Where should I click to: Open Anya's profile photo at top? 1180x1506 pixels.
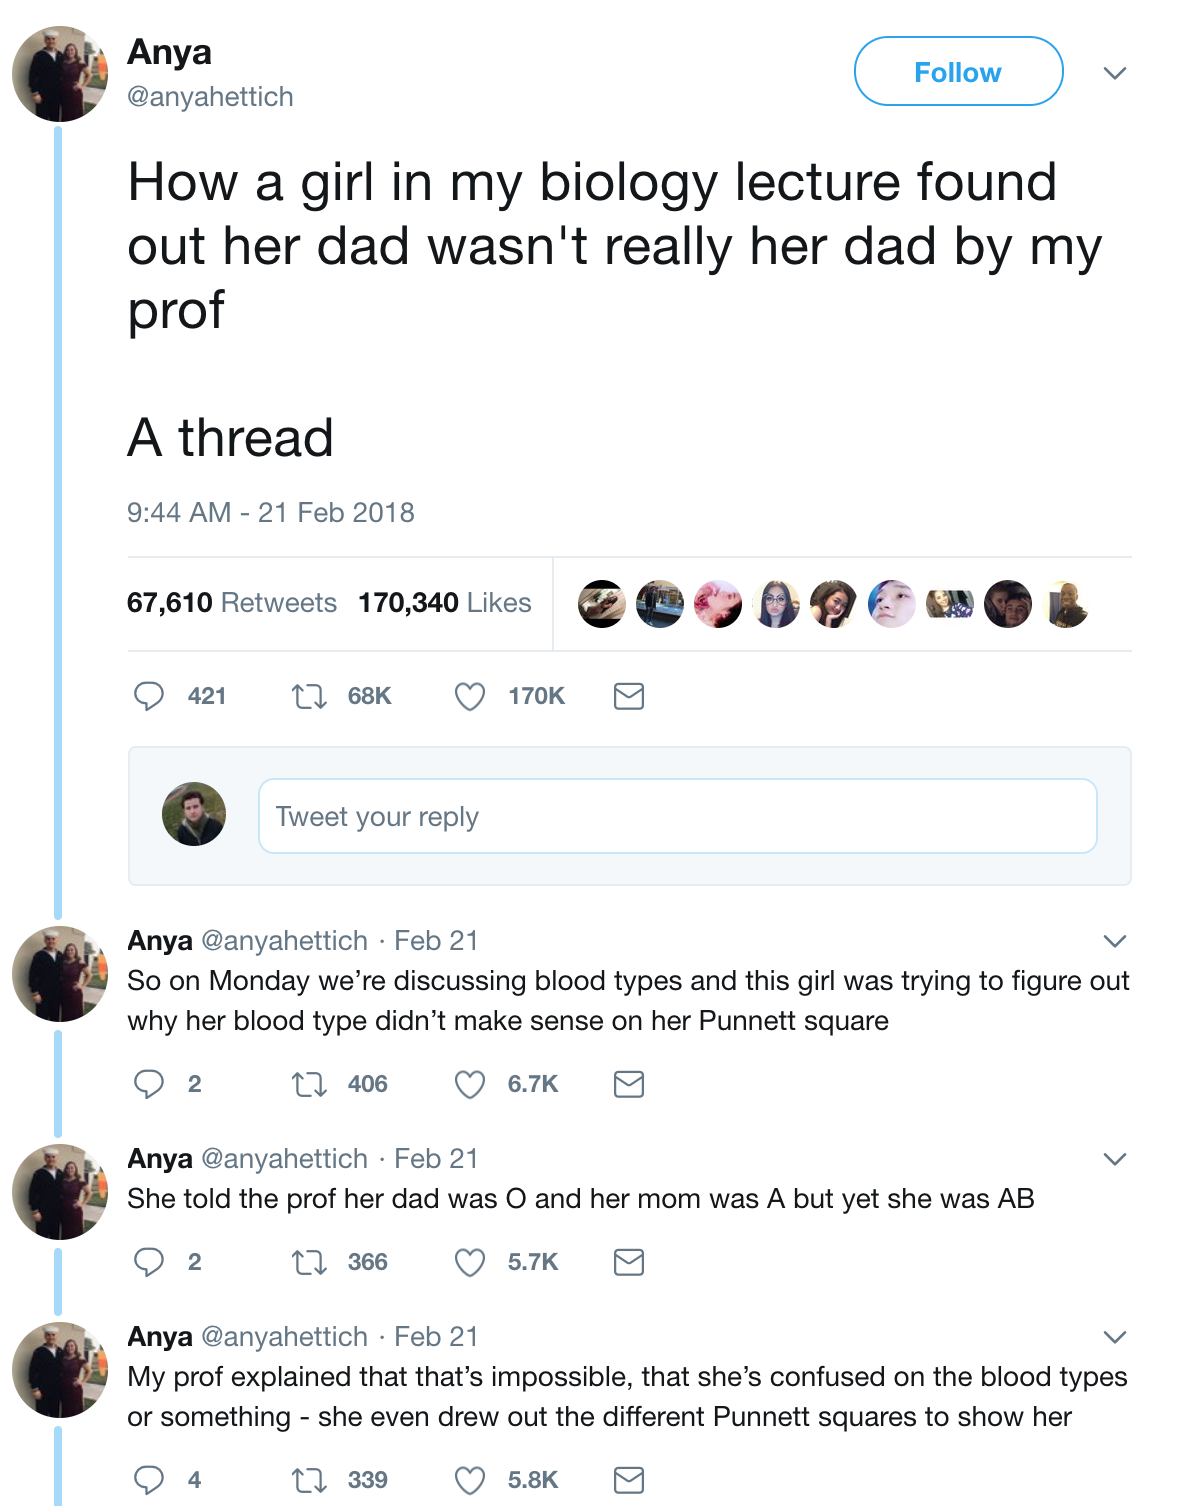pyautogui.click(x=60, y=74)
